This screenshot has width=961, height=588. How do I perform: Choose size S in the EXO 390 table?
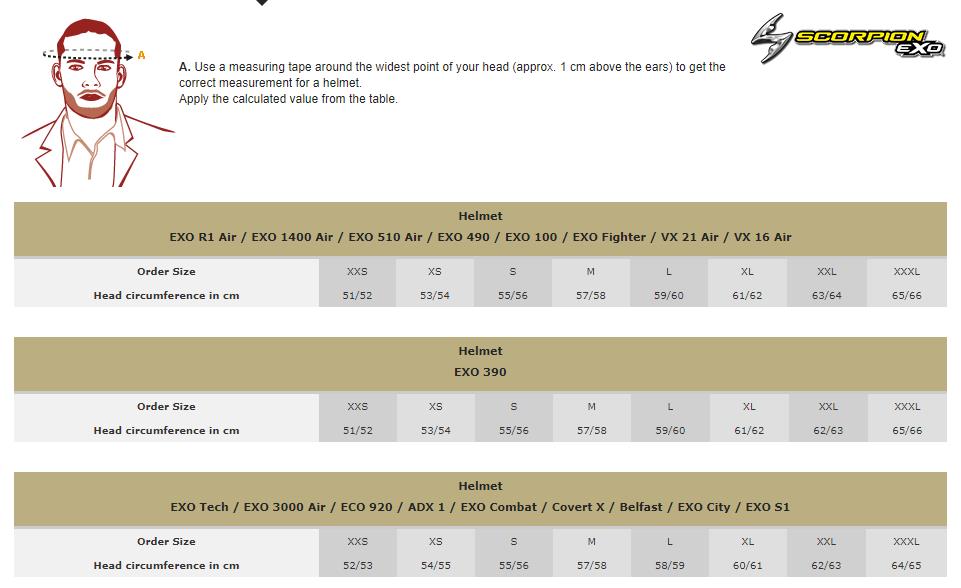tap(514, 407)
